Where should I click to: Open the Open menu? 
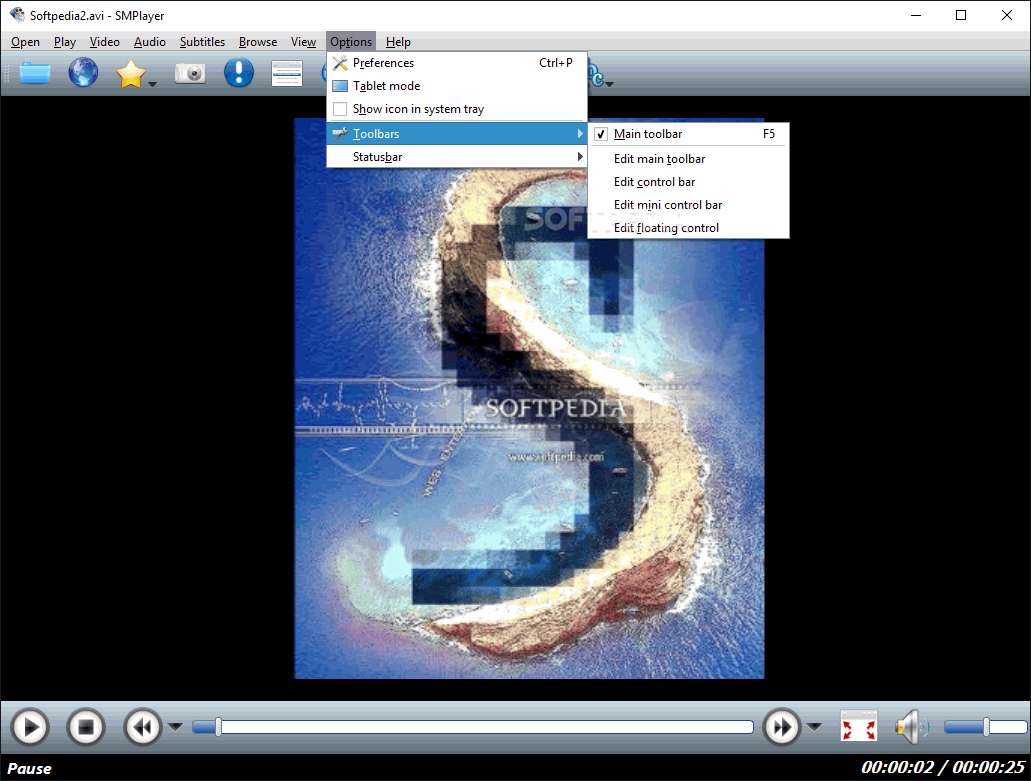point(26,41)
